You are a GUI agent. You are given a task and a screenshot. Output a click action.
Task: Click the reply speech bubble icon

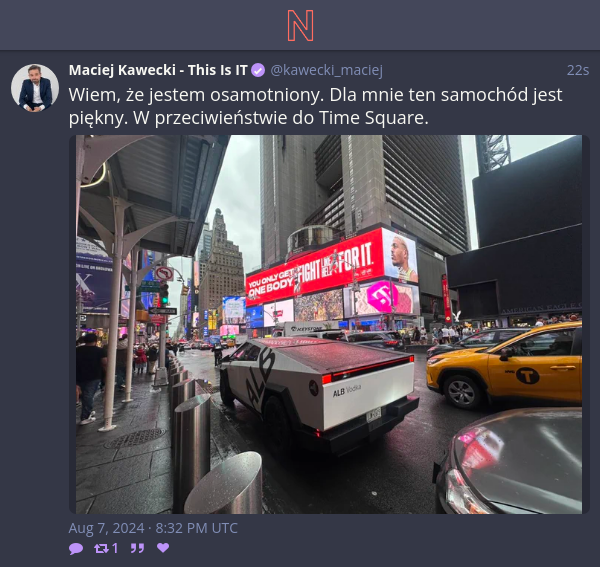[x=76, y=548]
